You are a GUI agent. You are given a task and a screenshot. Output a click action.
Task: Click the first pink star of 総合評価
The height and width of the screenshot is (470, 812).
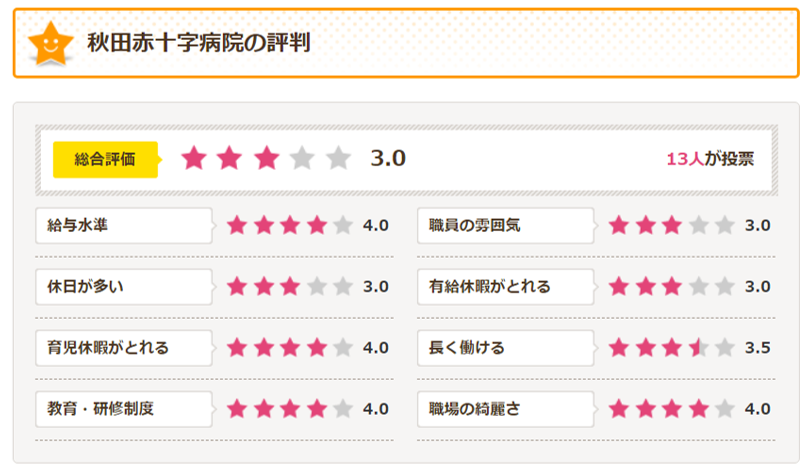coord(193,158)
